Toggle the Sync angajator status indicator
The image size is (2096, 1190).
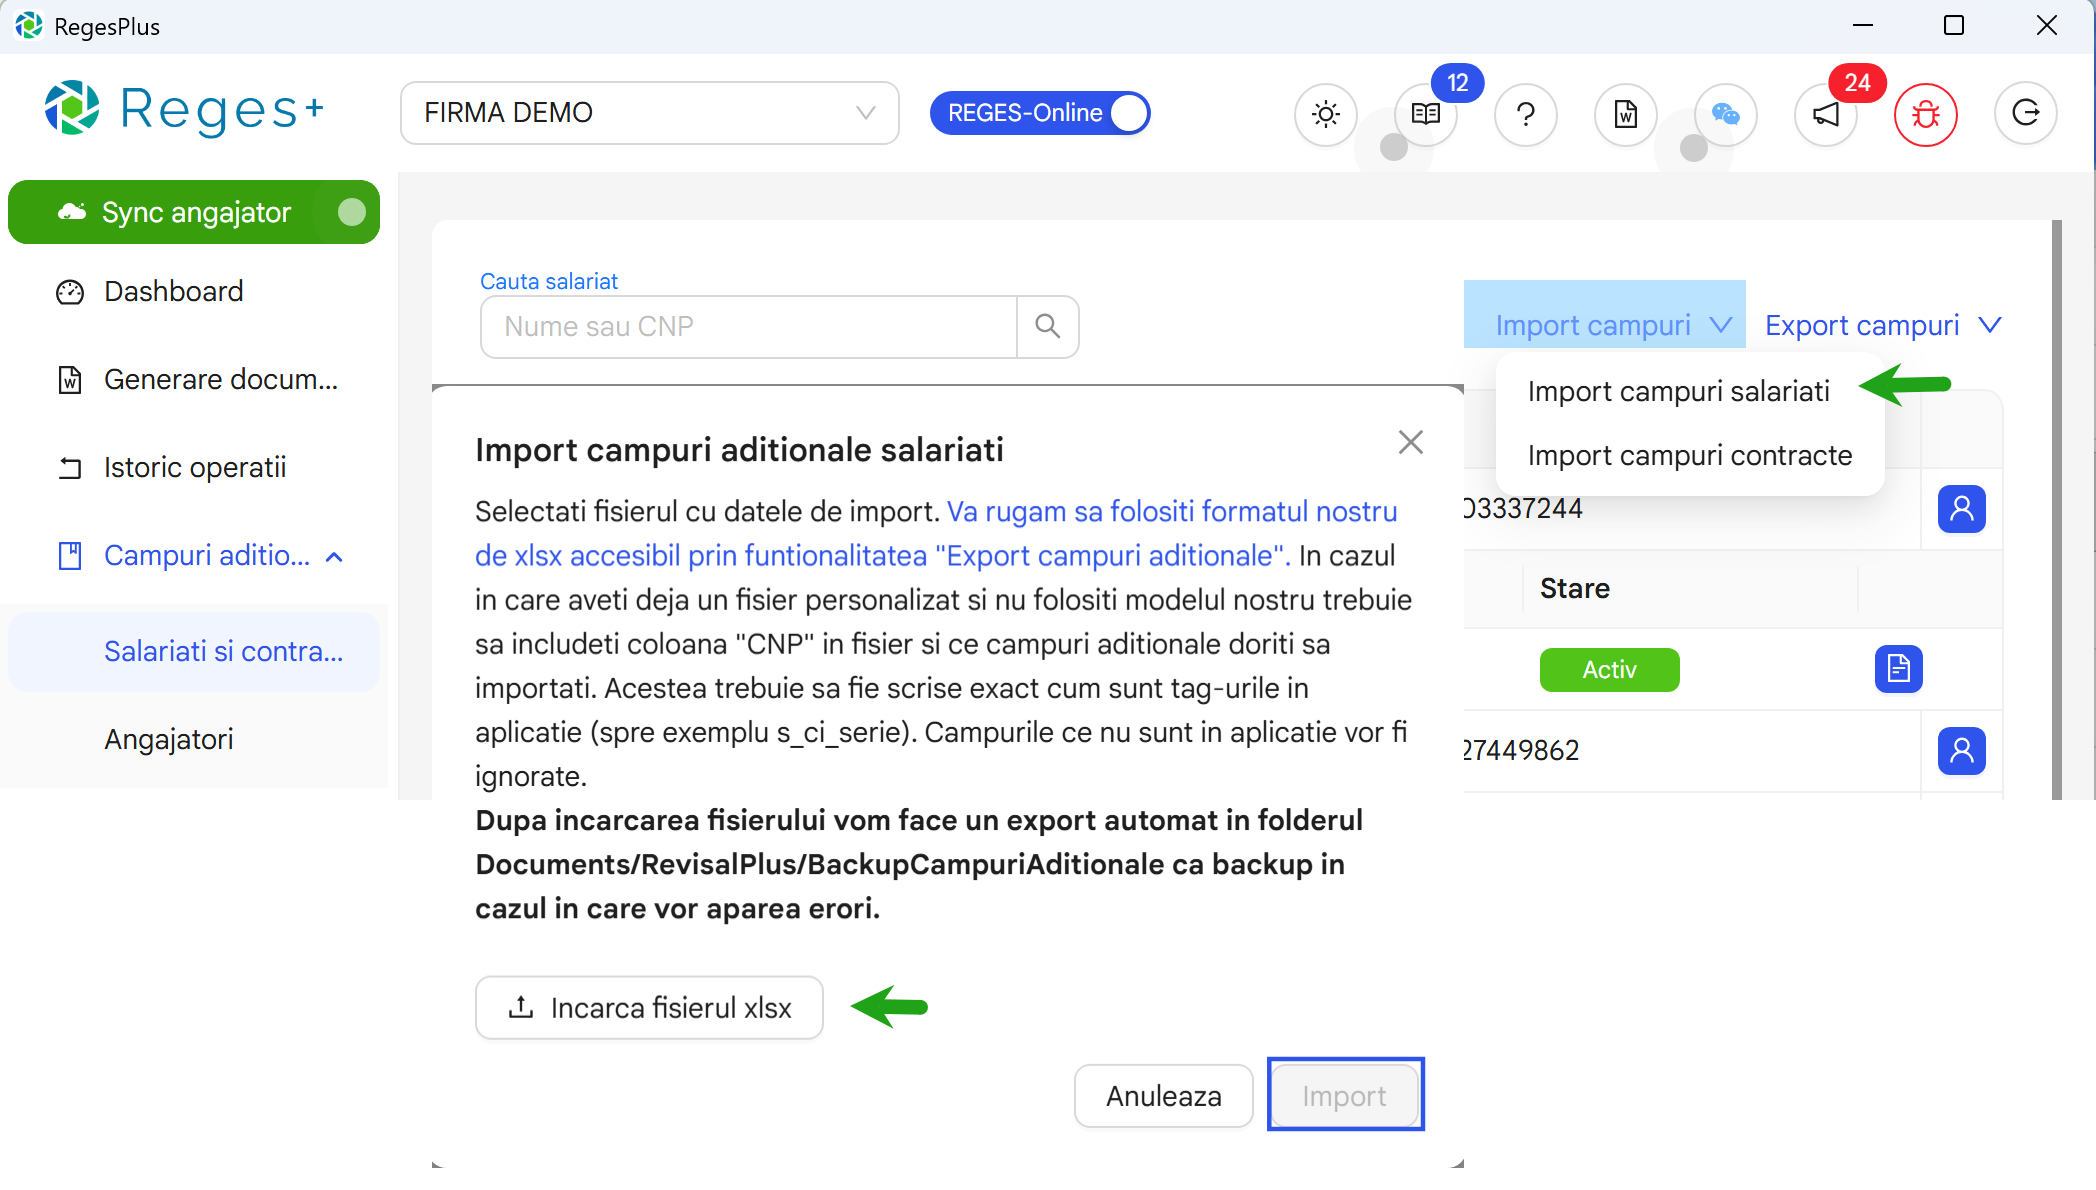click(351, 211)
